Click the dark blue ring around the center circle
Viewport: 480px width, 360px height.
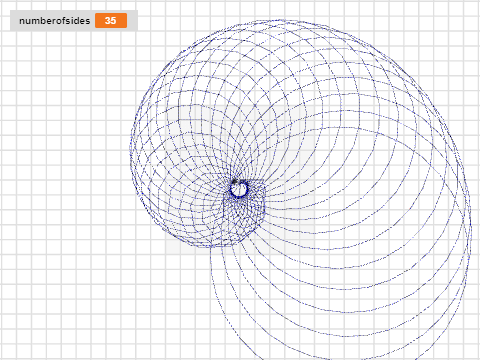click(239, 189)
